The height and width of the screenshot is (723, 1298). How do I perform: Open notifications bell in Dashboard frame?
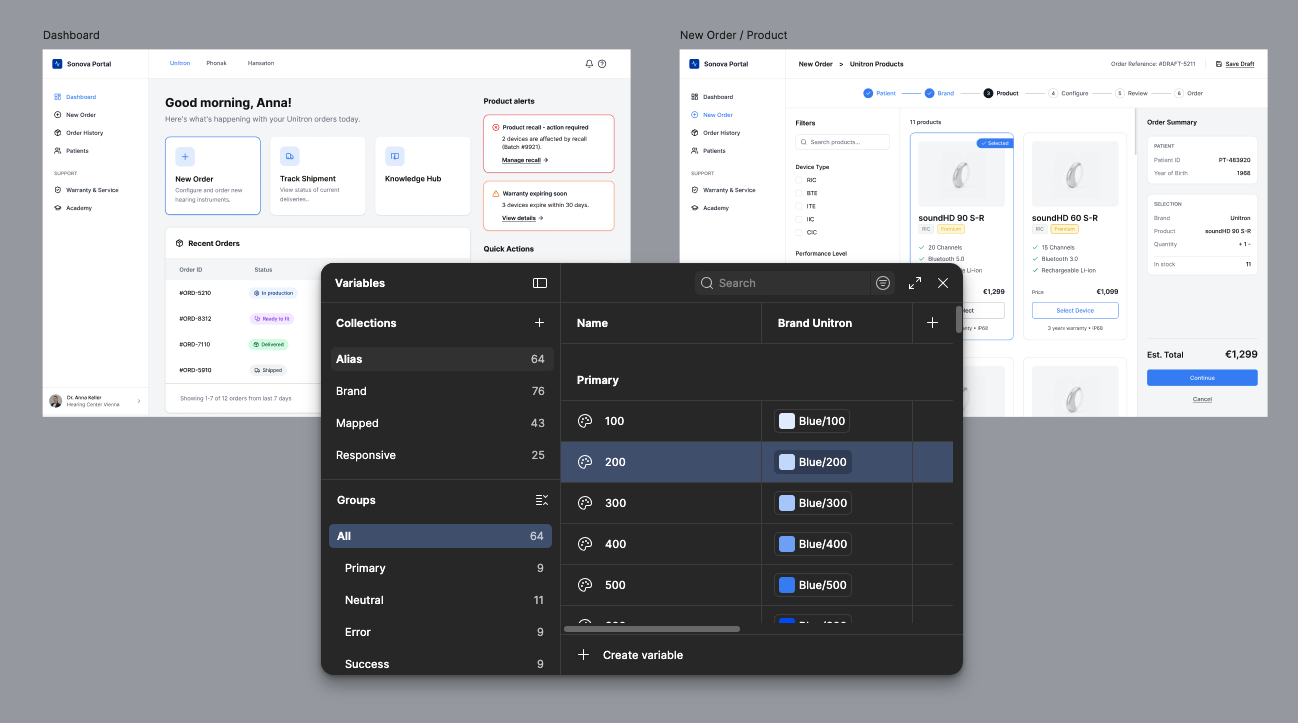click(589, 64)
